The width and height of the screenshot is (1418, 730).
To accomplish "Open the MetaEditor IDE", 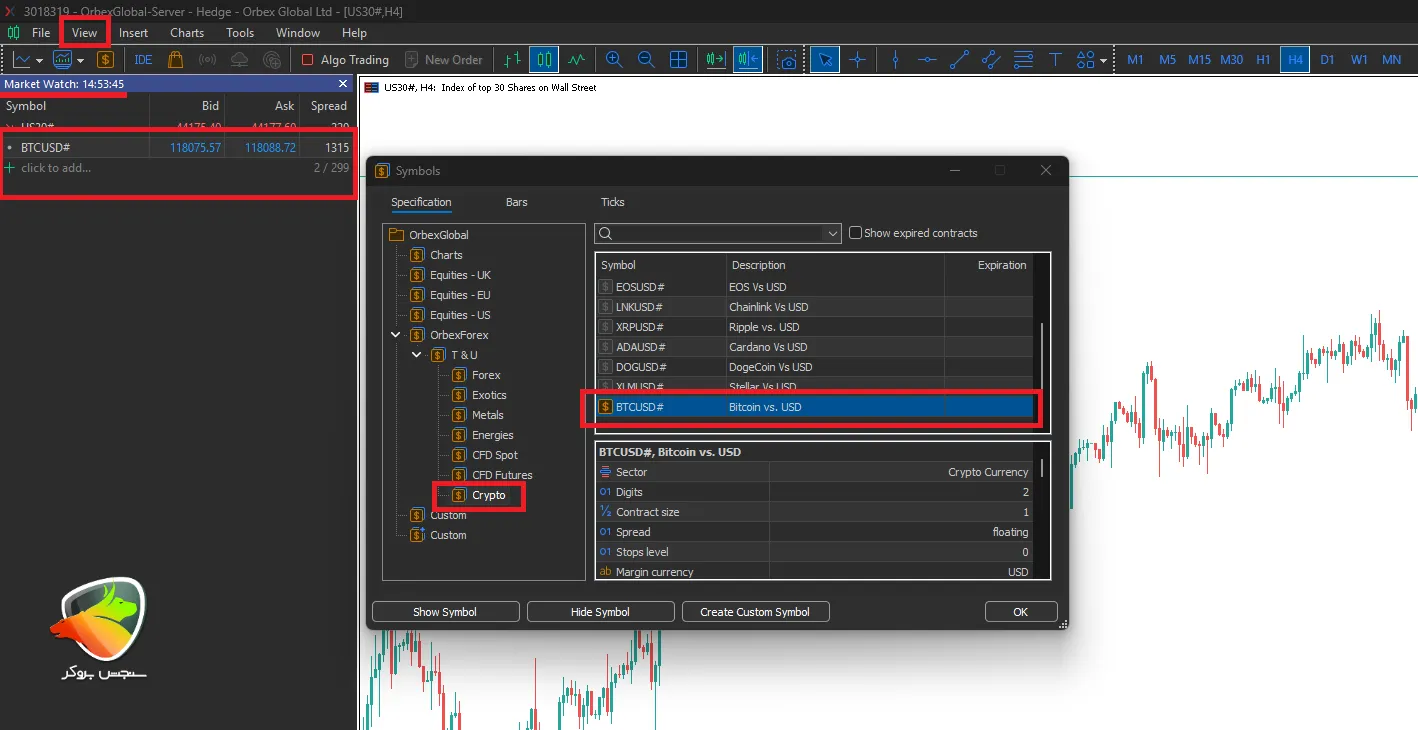I will coord(143,60).
